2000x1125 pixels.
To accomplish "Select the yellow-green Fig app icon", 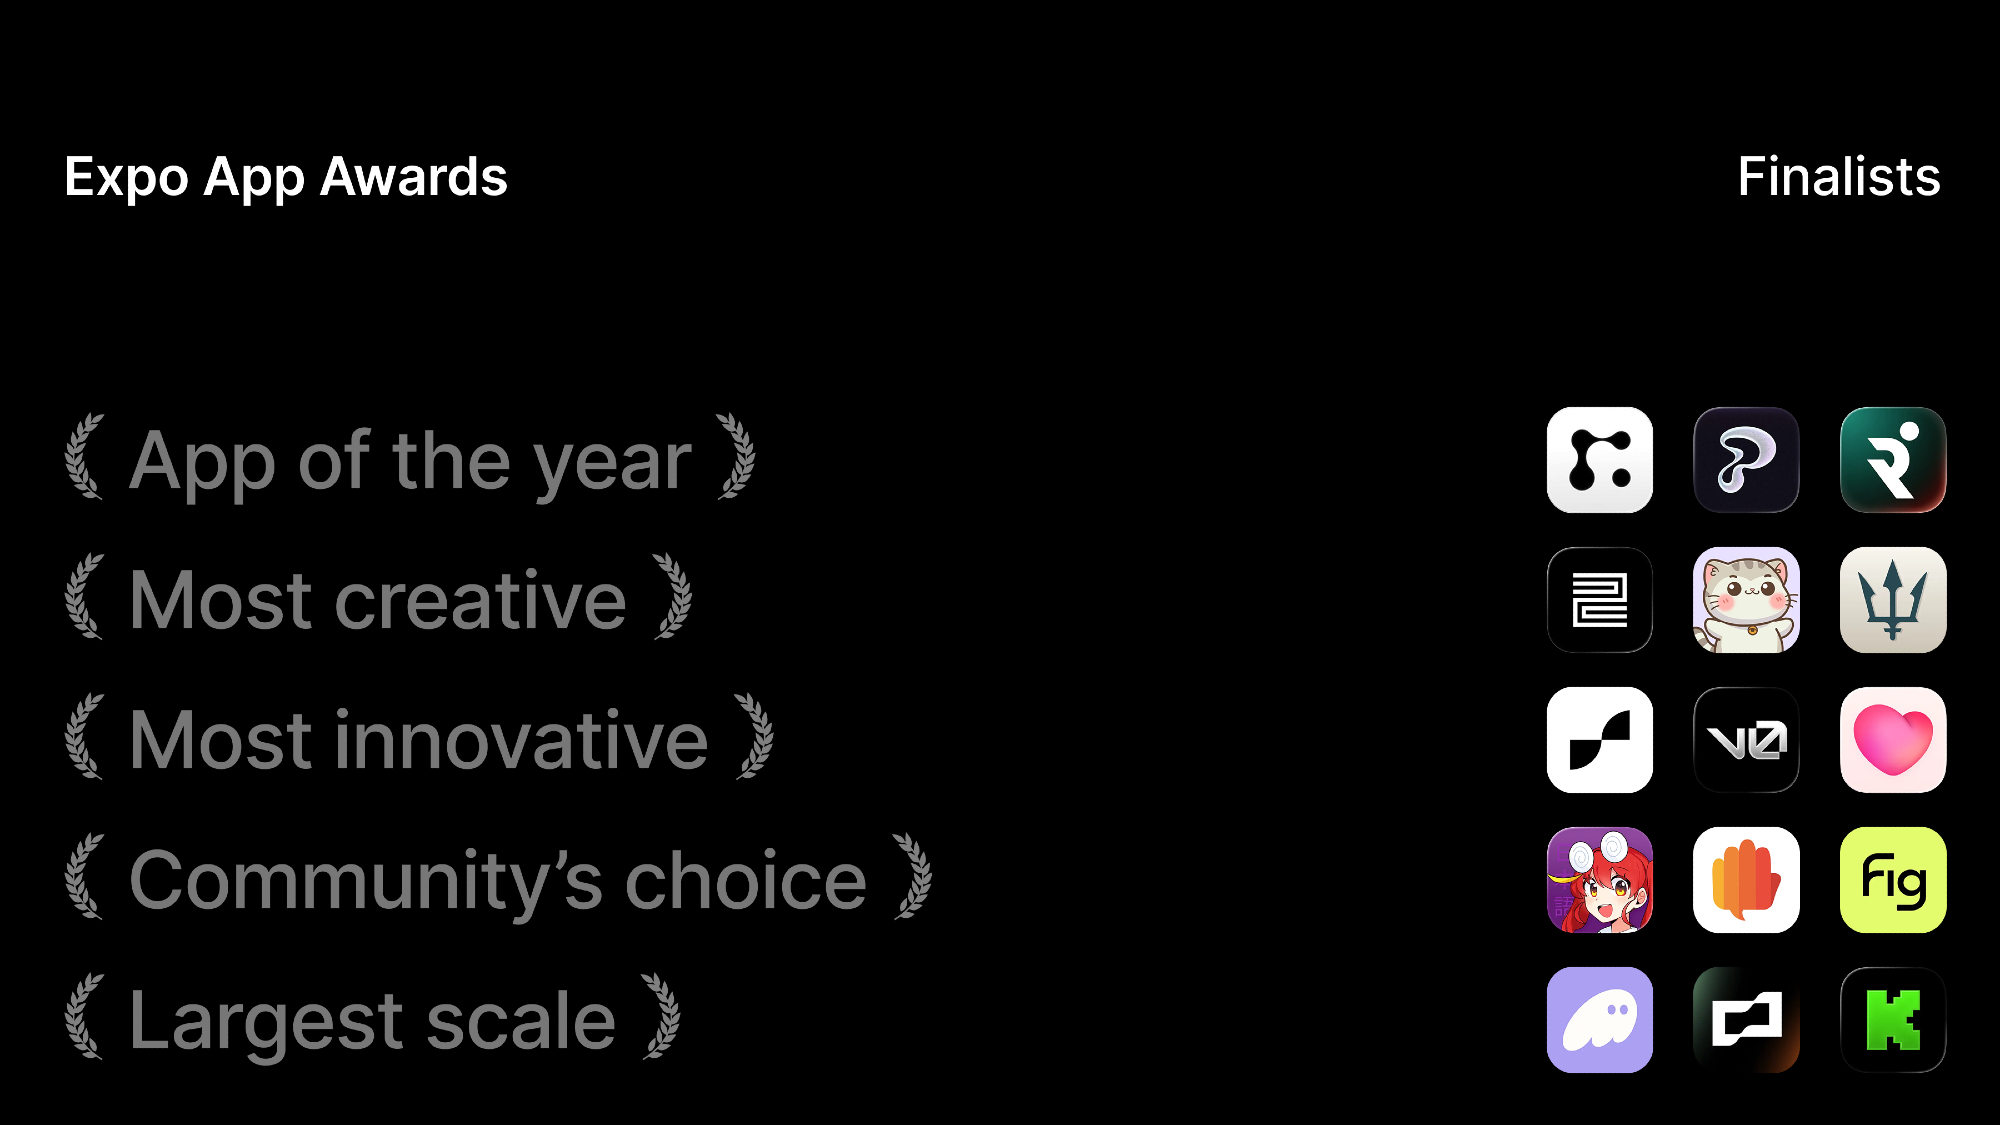I will coord(1893,880).
